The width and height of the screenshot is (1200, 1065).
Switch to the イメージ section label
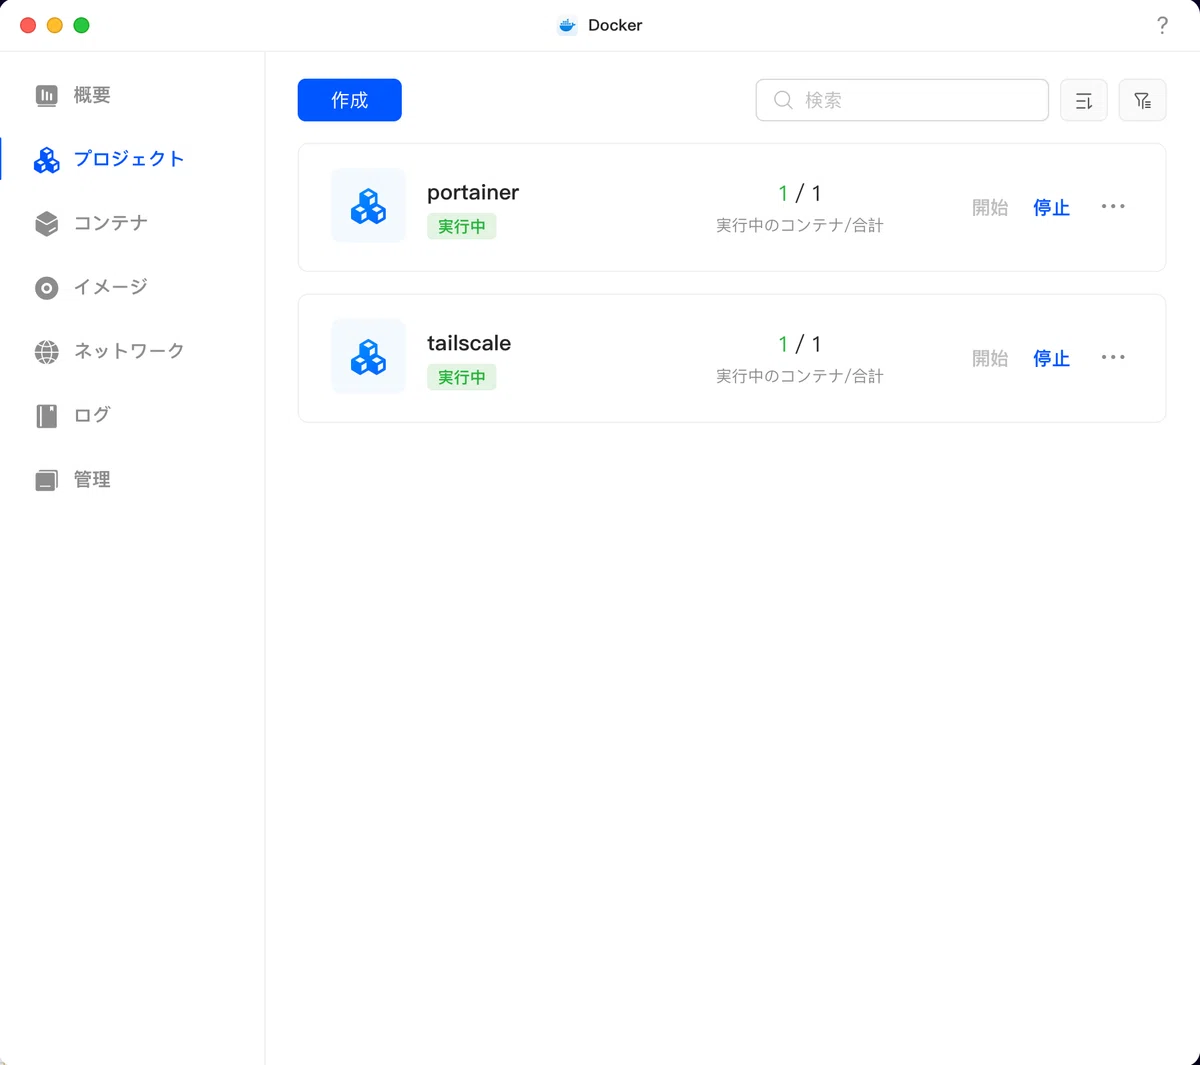pos(111,287)
